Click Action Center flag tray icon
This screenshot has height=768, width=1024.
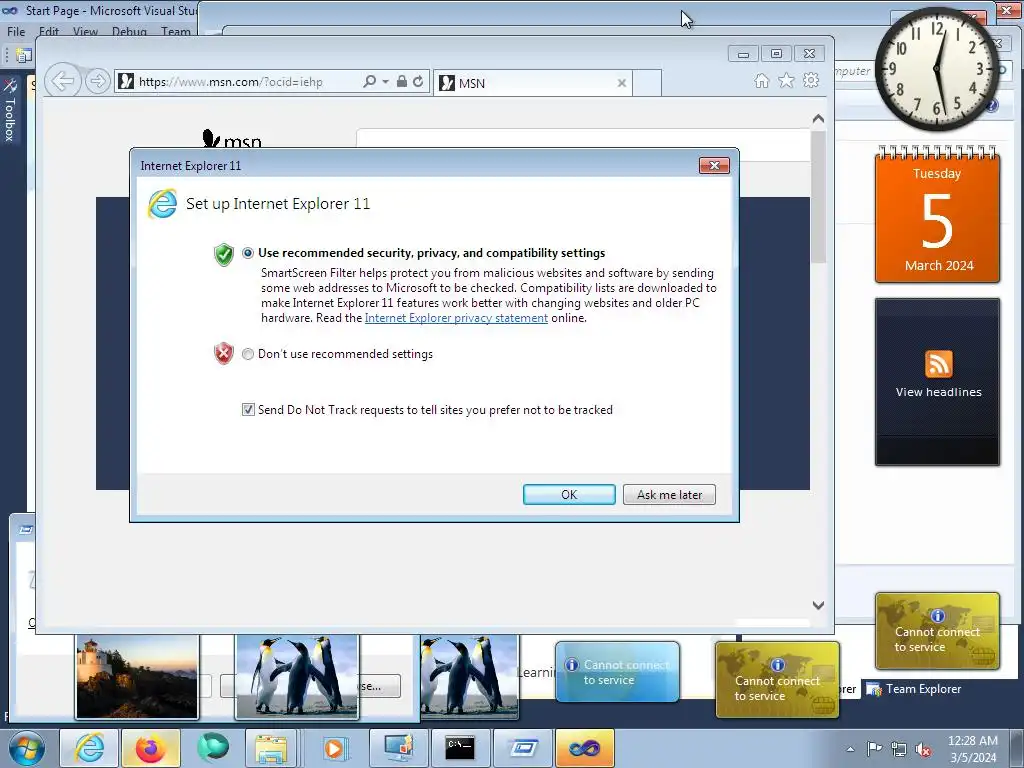click(874, 749)
